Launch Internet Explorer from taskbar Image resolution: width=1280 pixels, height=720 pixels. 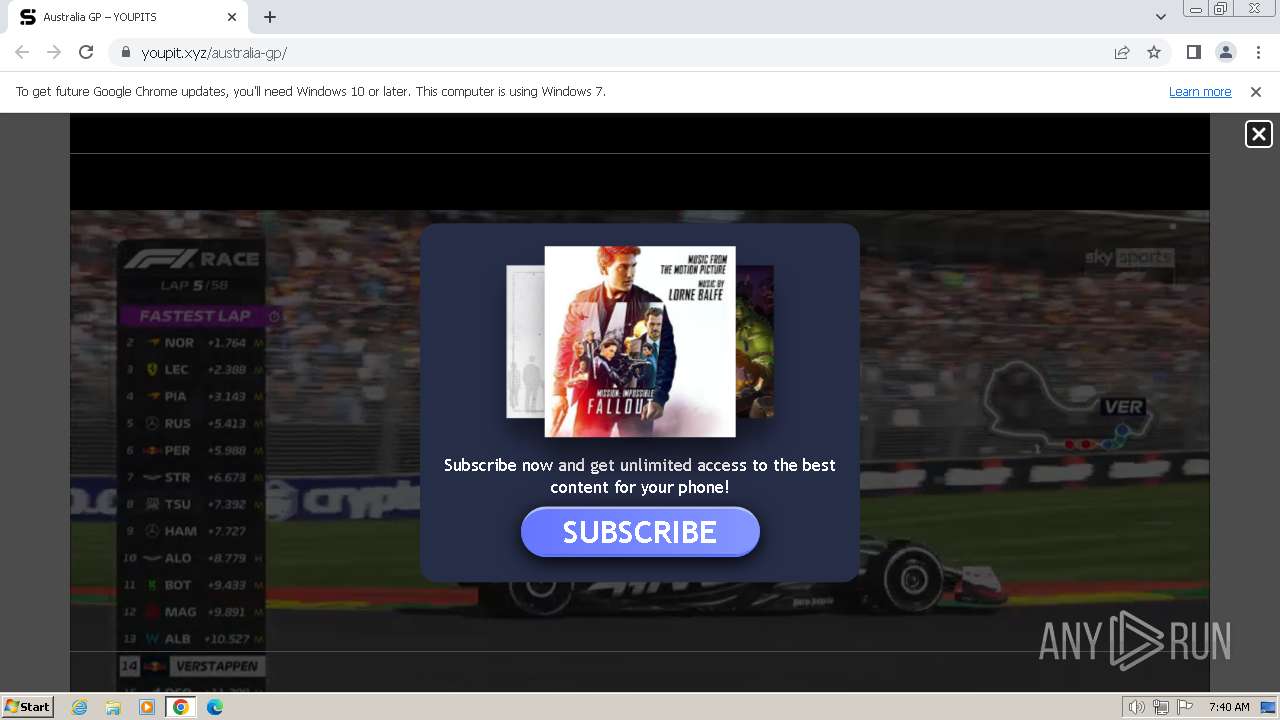(x=79, y=707)
